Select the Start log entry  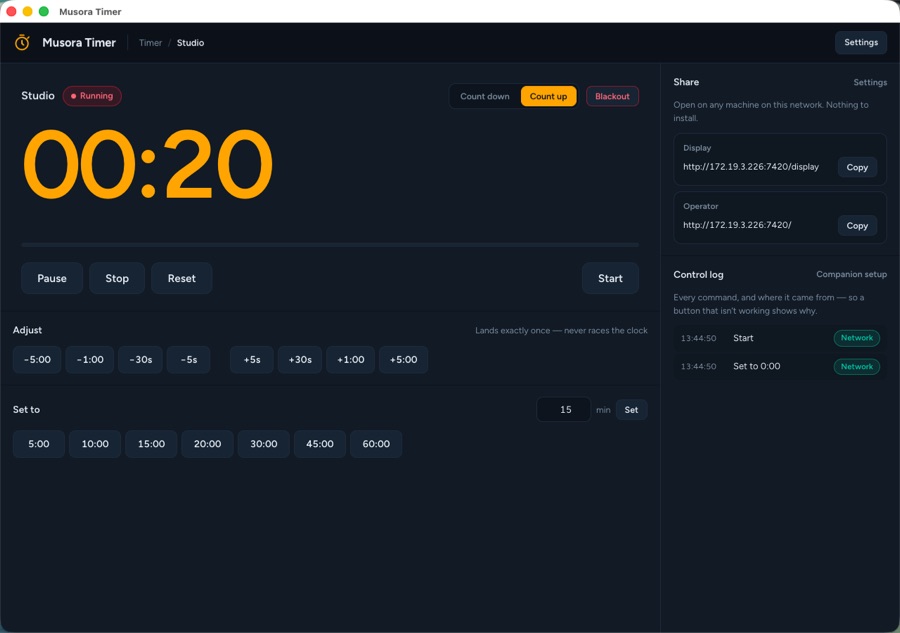[780, 338]
